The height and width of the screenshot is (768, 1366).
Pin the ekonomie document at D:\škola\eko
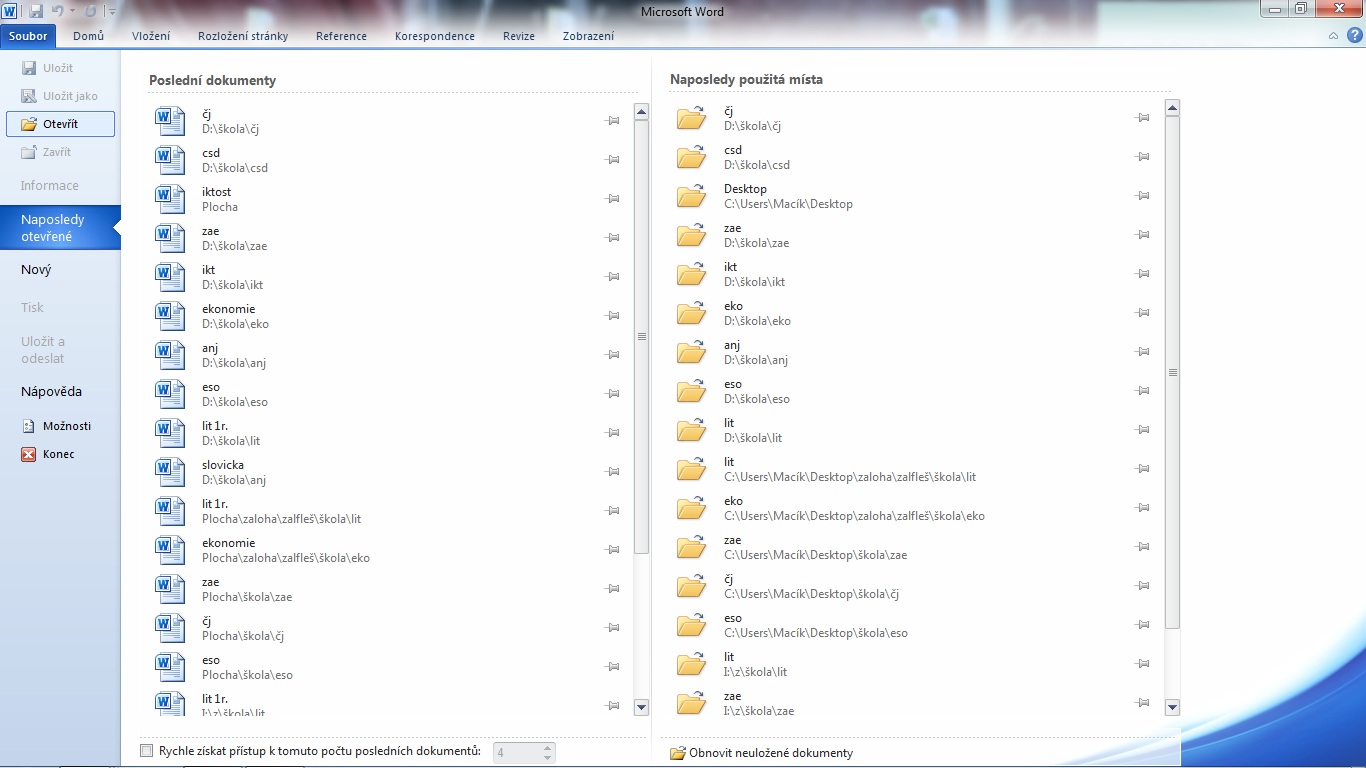pyautogui.click(x=613, y=316)
